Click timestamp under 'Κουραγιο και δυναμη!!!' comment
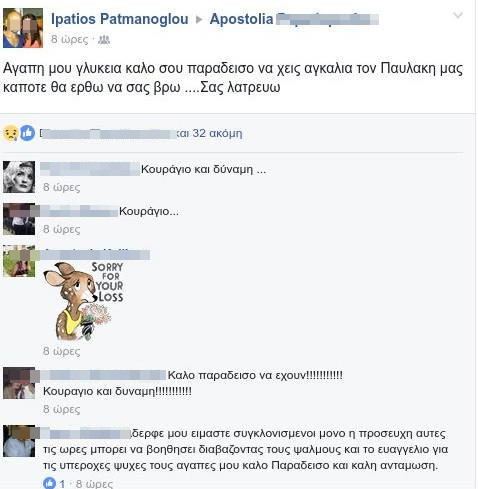The width and height of the screenshot is (478, 489). click(62, 409)
